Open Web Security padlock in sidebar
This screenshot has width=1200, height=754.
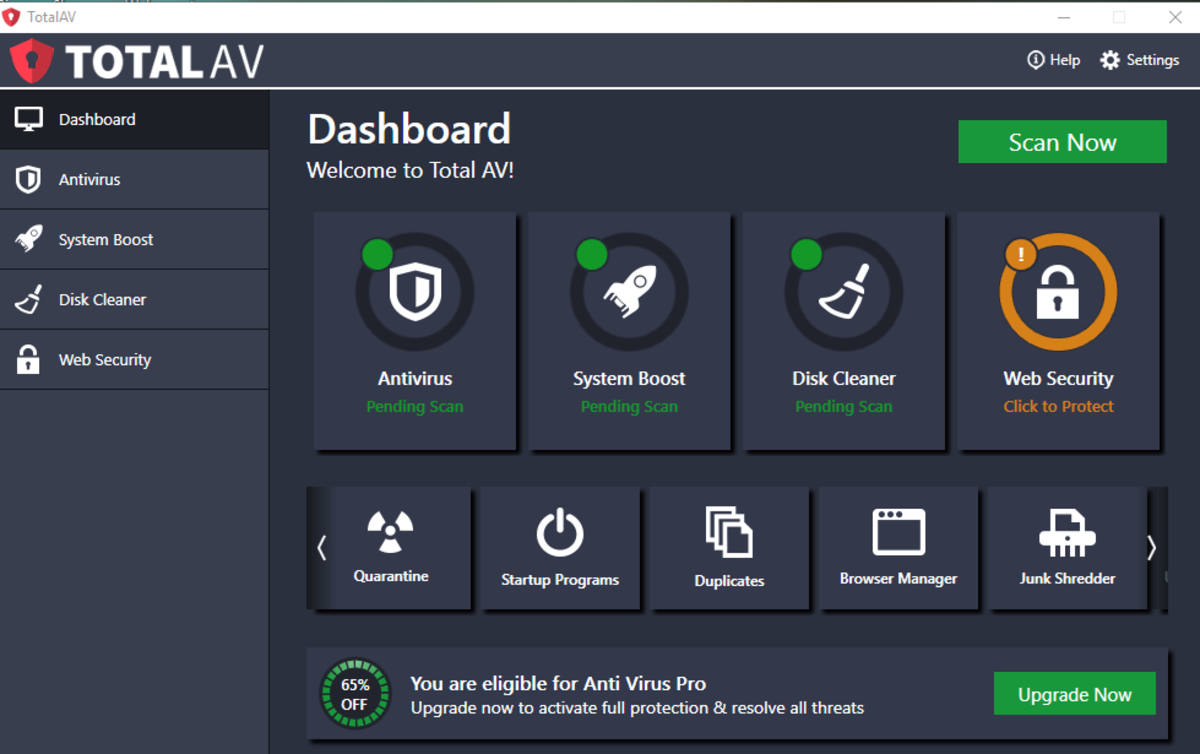coord(27,359)
